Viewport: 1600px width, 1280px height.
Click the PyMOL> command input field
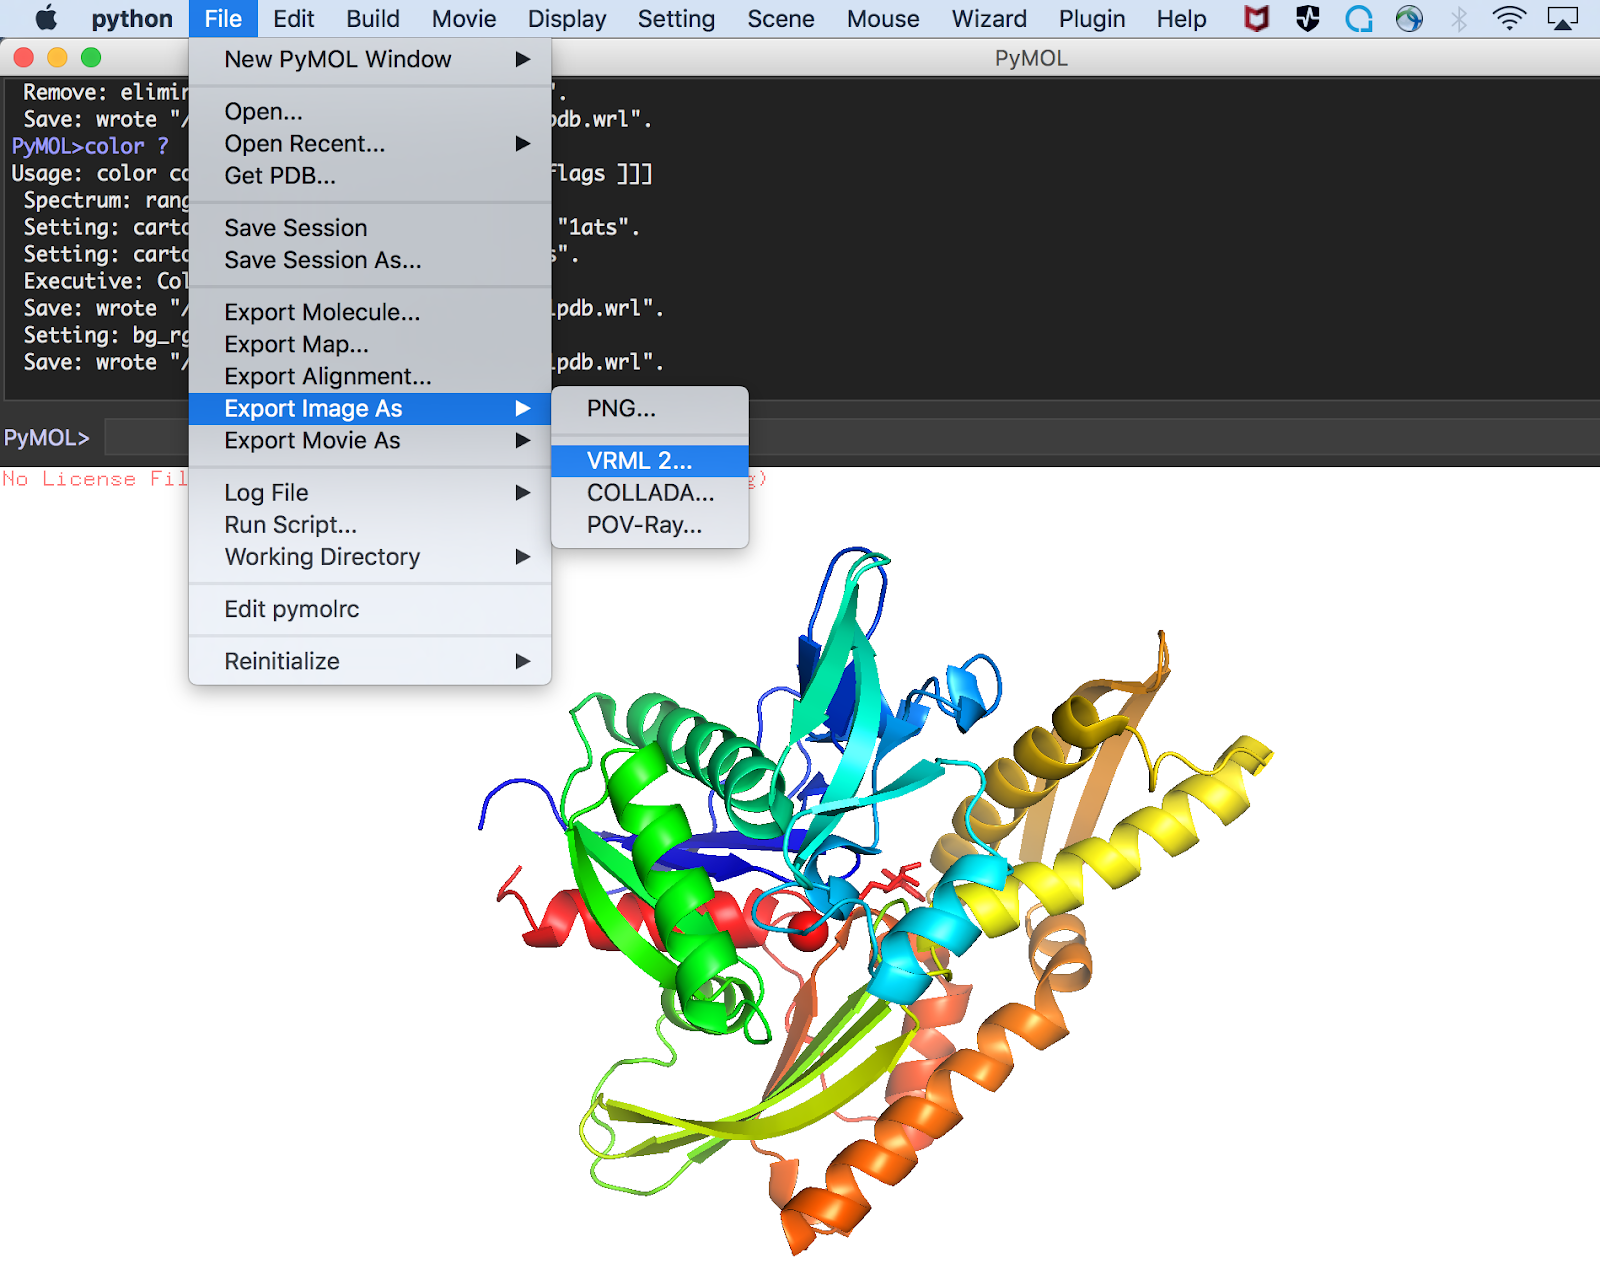point(852,438)
